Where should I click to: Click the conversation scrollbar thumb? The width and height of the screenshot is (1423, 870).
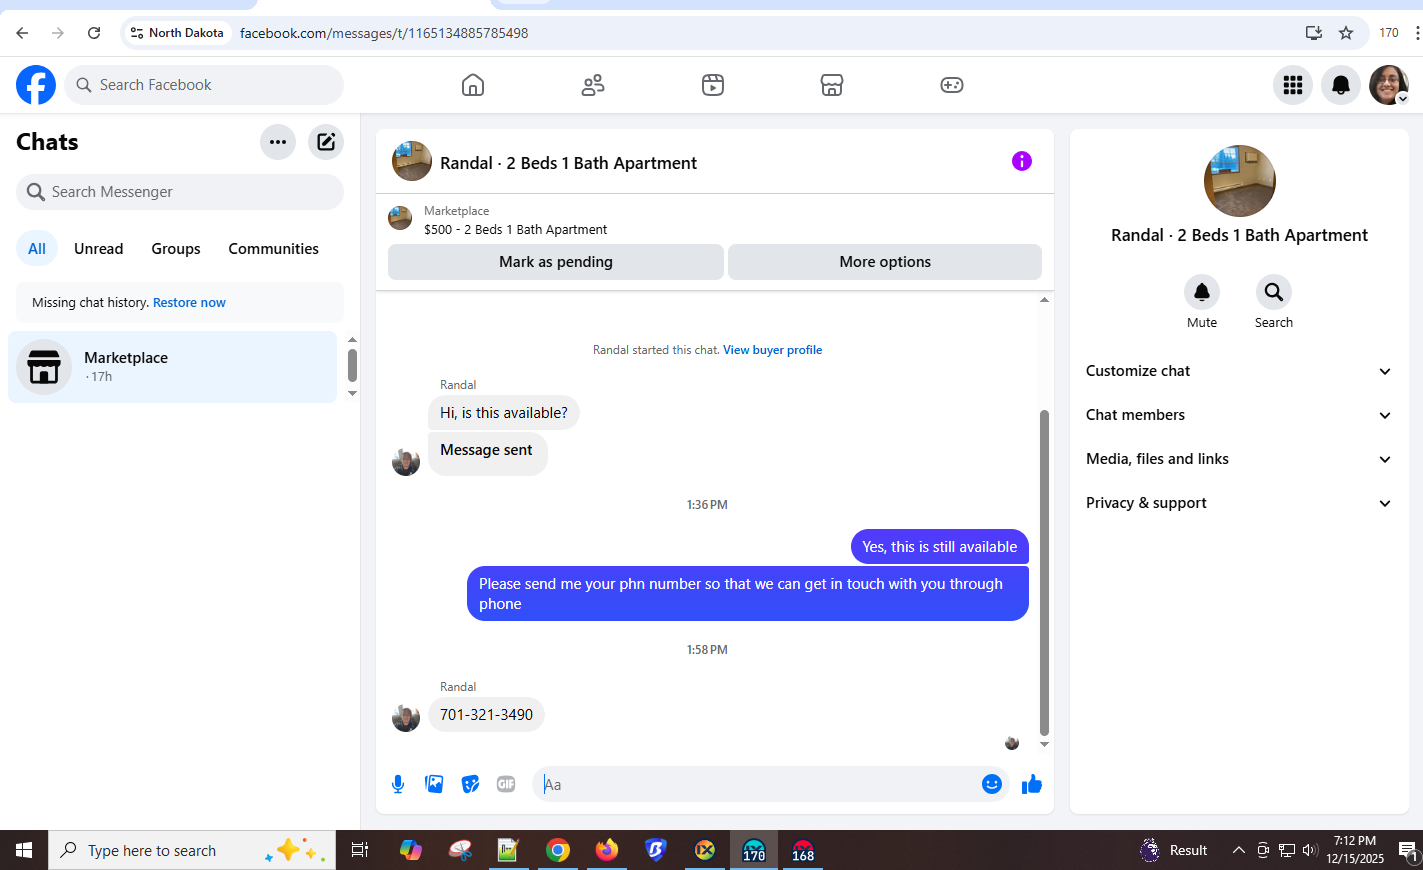1044,572
